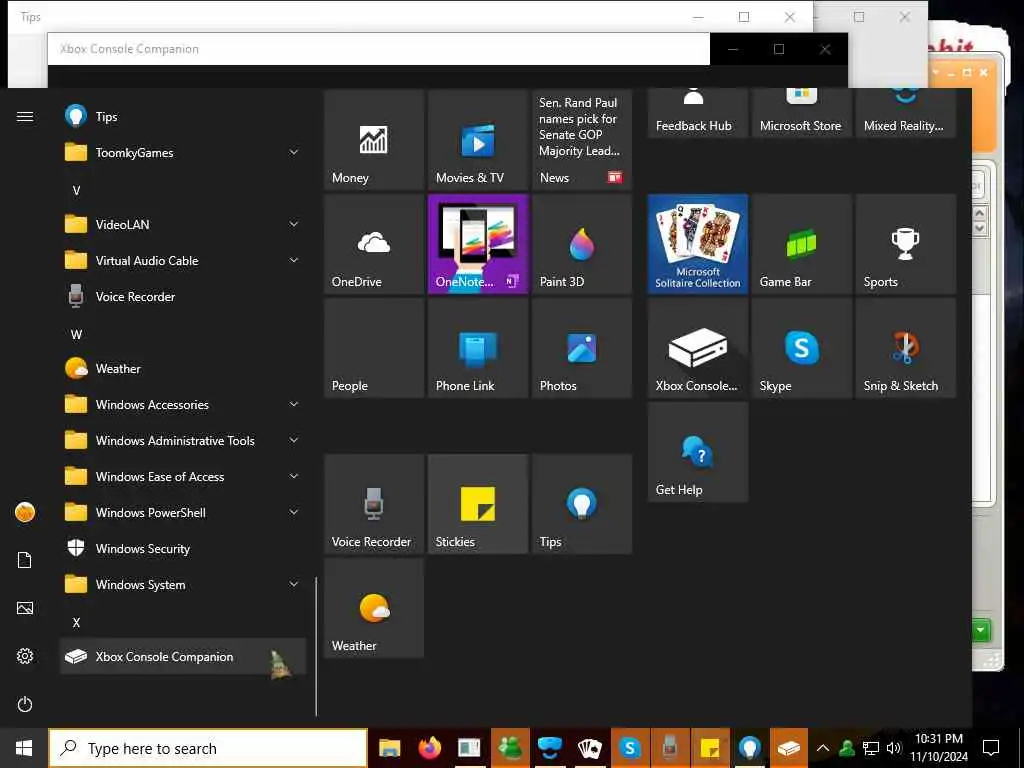The height and width of the screenshot is (768, 1024).
Task: Open the News live tile
Action: [x=581, y=139]
